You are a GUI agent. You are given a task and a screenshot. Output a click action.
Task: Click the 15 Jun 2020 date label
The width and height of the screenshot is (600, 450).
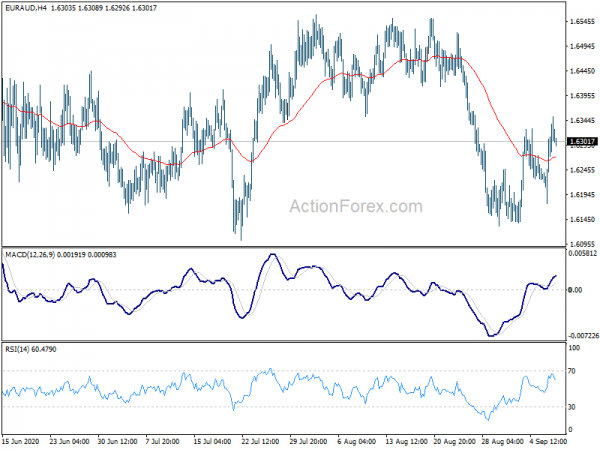(x=21, y=441)
